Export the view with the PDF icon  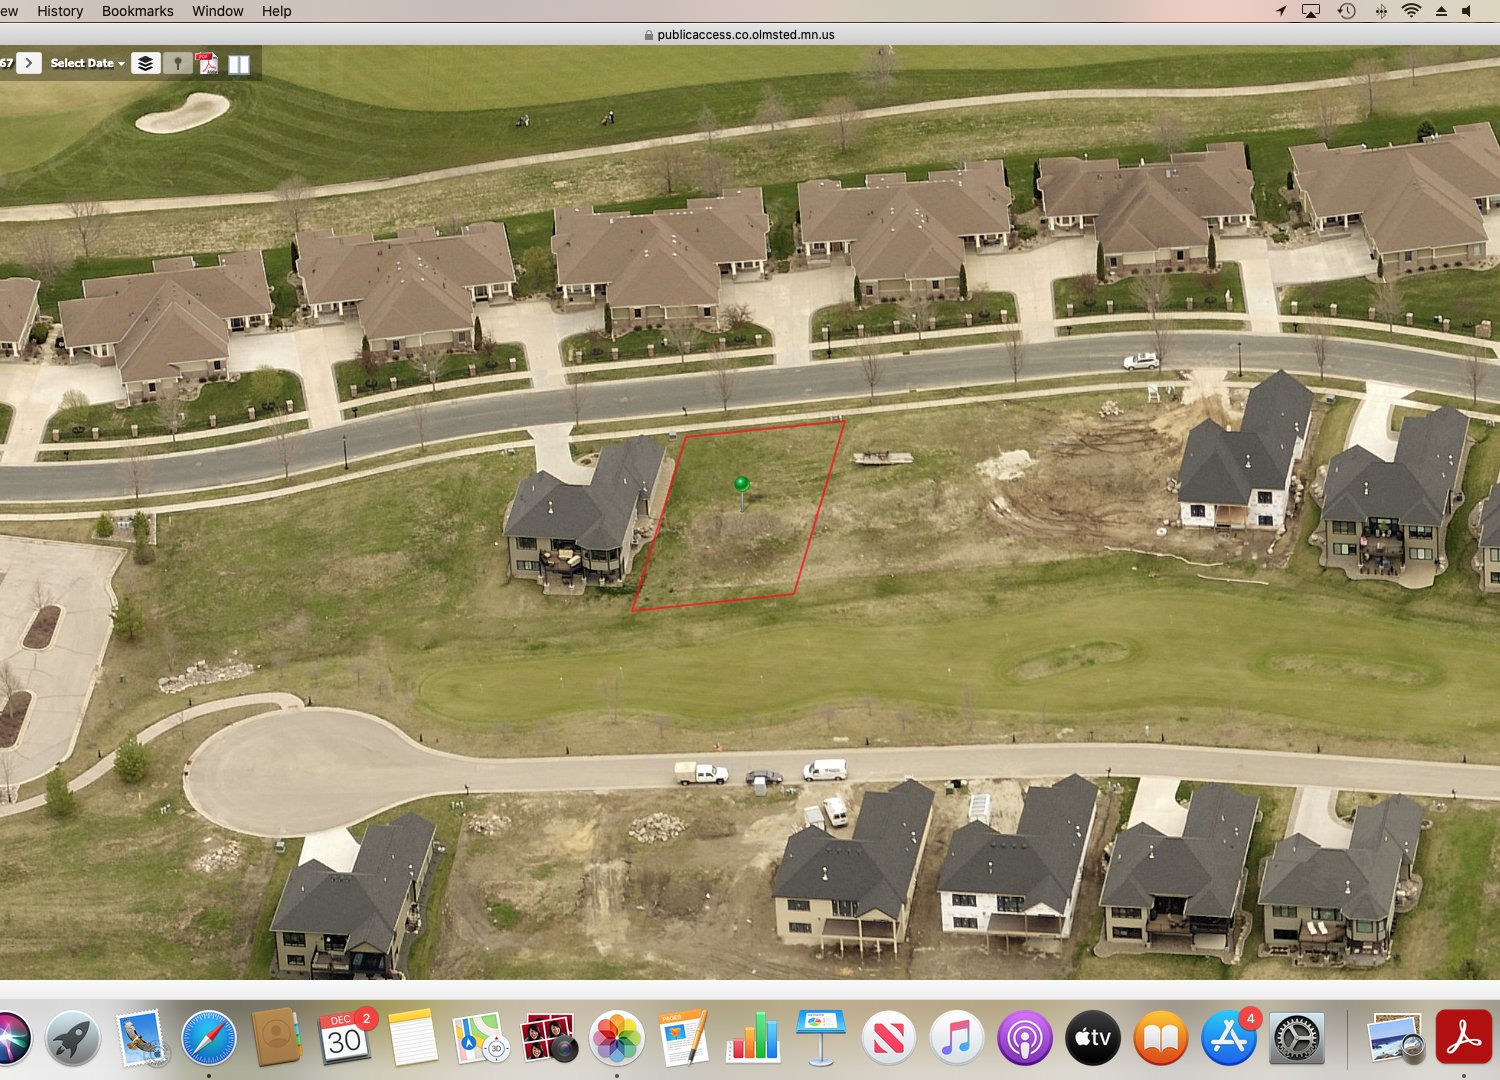point(207,63)
